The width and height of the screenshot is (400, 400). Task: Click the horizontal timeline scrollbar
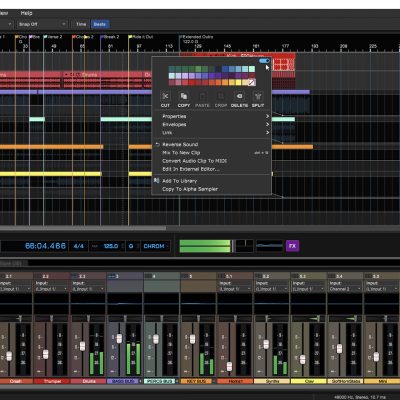[x=83, y=228]
